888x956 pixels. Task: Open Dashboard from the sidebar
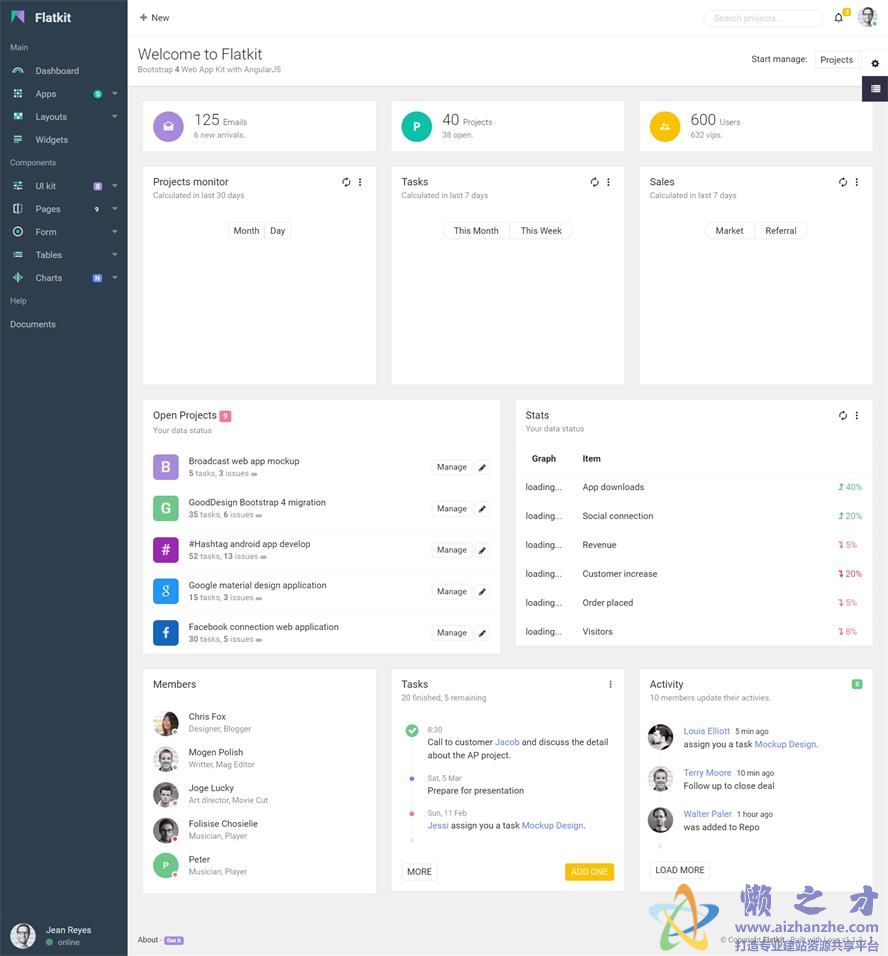tap(57, 71)
